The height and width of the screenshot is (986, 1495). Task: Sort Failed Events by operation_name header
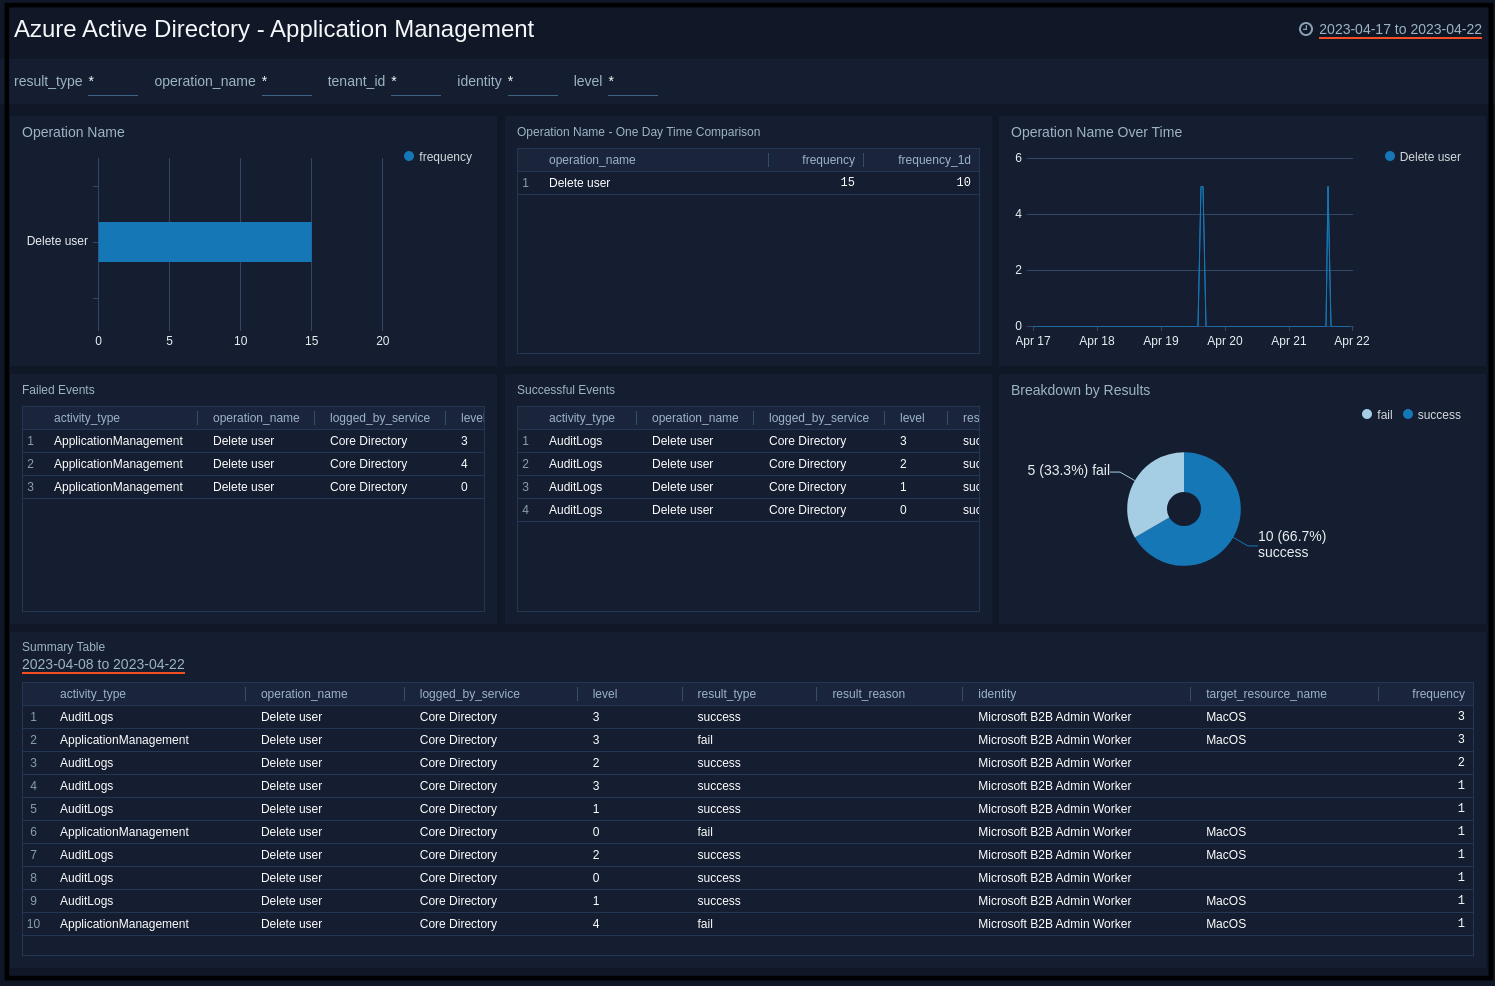point(256,418)
